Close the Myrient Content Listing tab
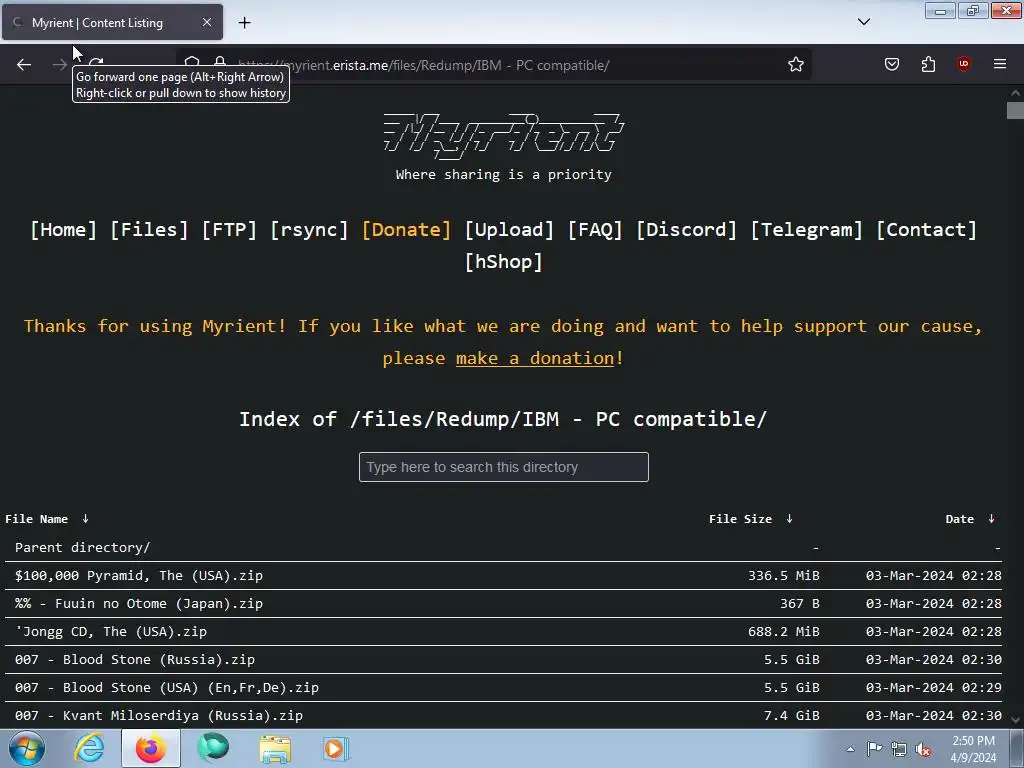The width and height of the screenshot is (1024, 768). 206,22
